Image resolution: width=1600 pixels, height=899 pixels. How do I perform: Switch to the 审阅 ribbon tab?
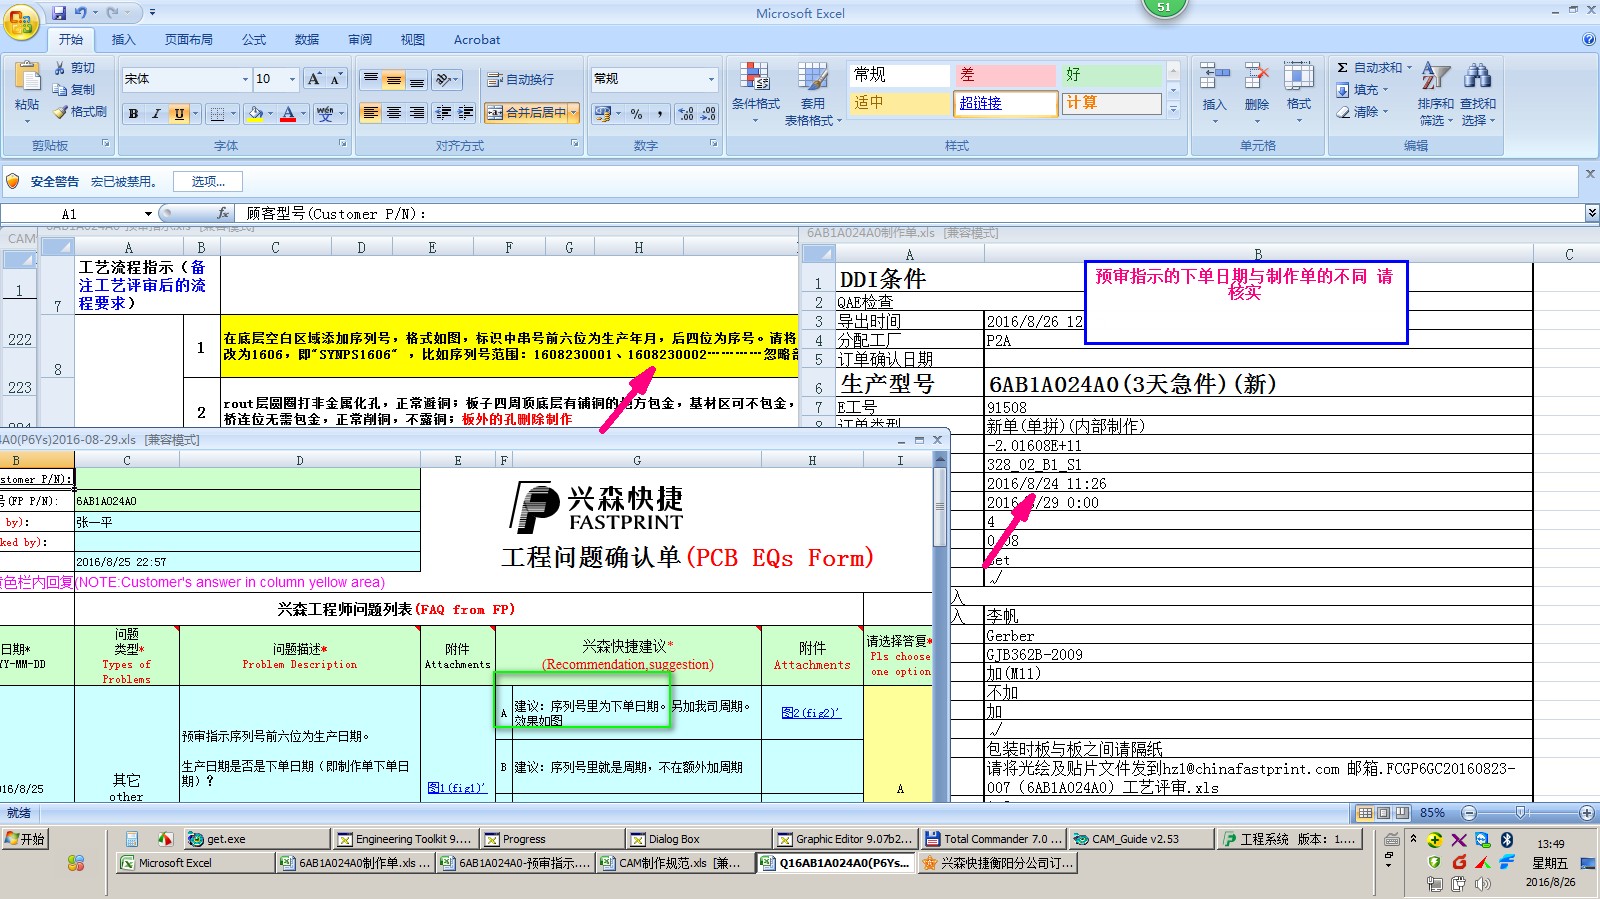[x=360, y=40]
